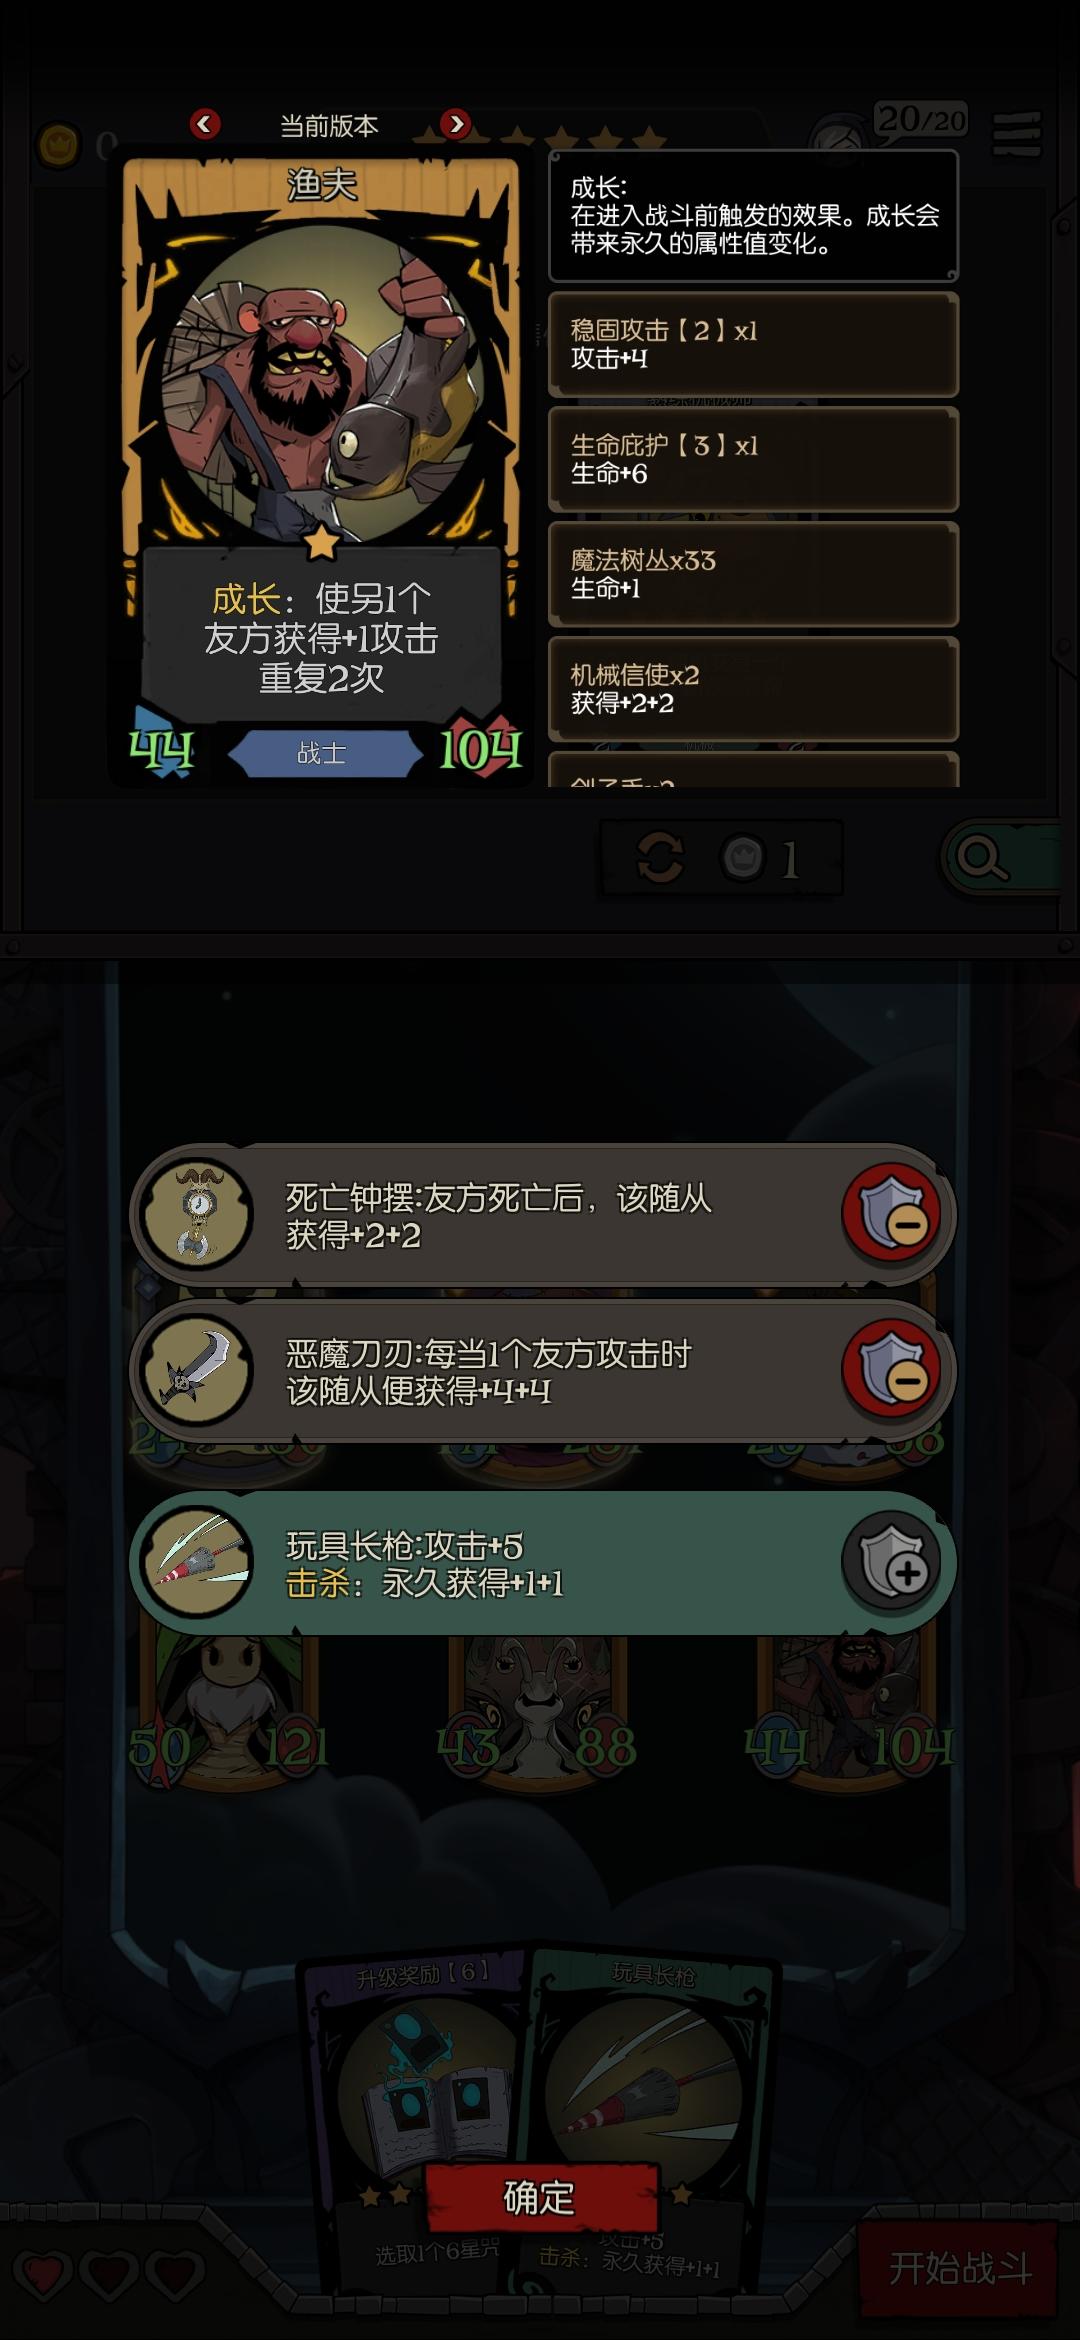1080x2340 pixels.
Task: Click the red 确定 confirm button
Action: pyautogui.click(x=540, y=2197)
